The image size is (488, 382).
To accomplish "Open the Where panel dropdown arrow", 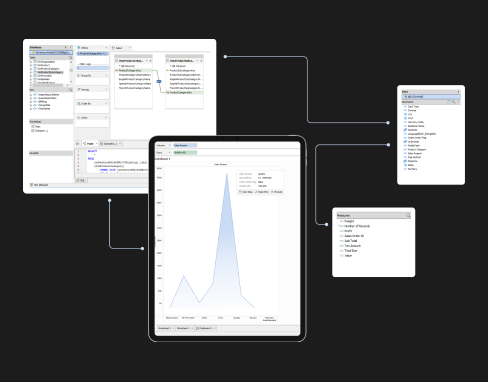I will pos(106,48).
